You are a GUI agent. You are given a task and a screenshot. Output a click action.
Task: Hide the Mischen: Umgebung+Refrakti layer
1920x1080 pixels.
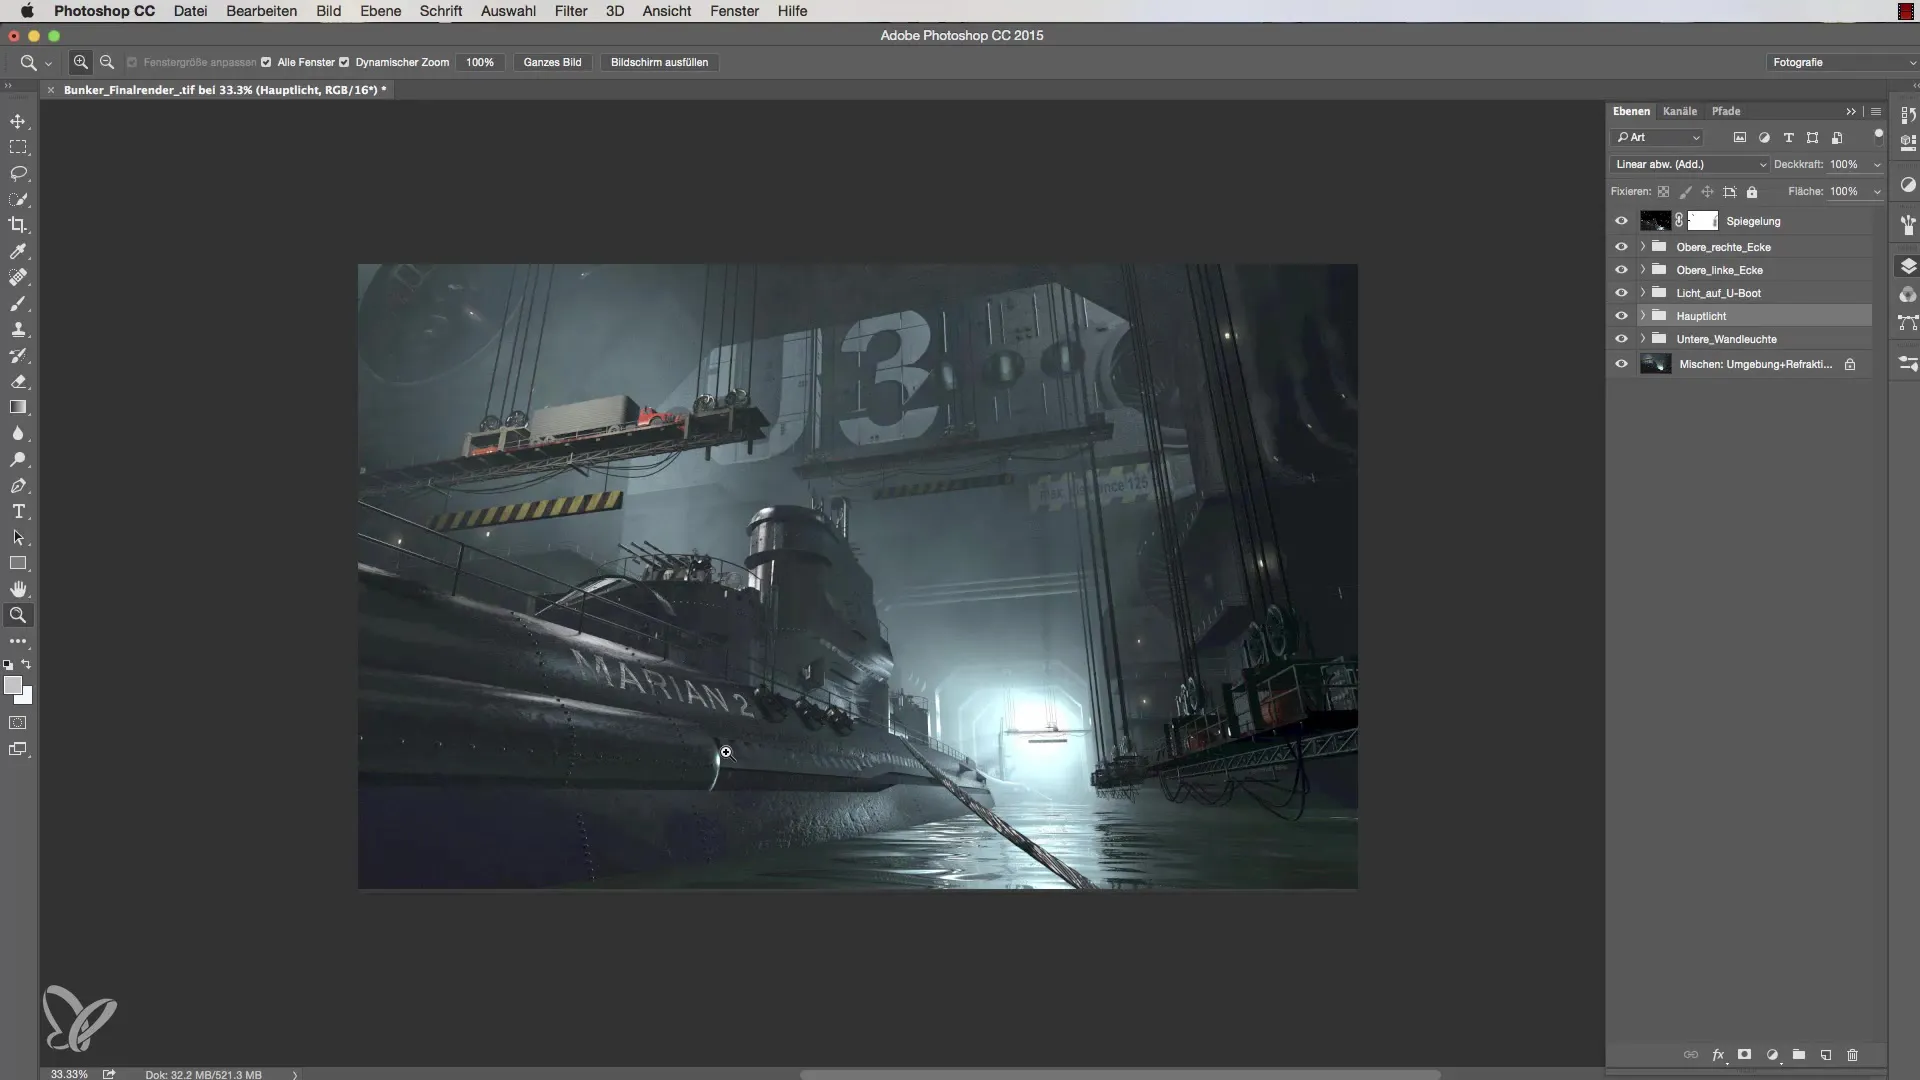click(x=1621, y=364)
